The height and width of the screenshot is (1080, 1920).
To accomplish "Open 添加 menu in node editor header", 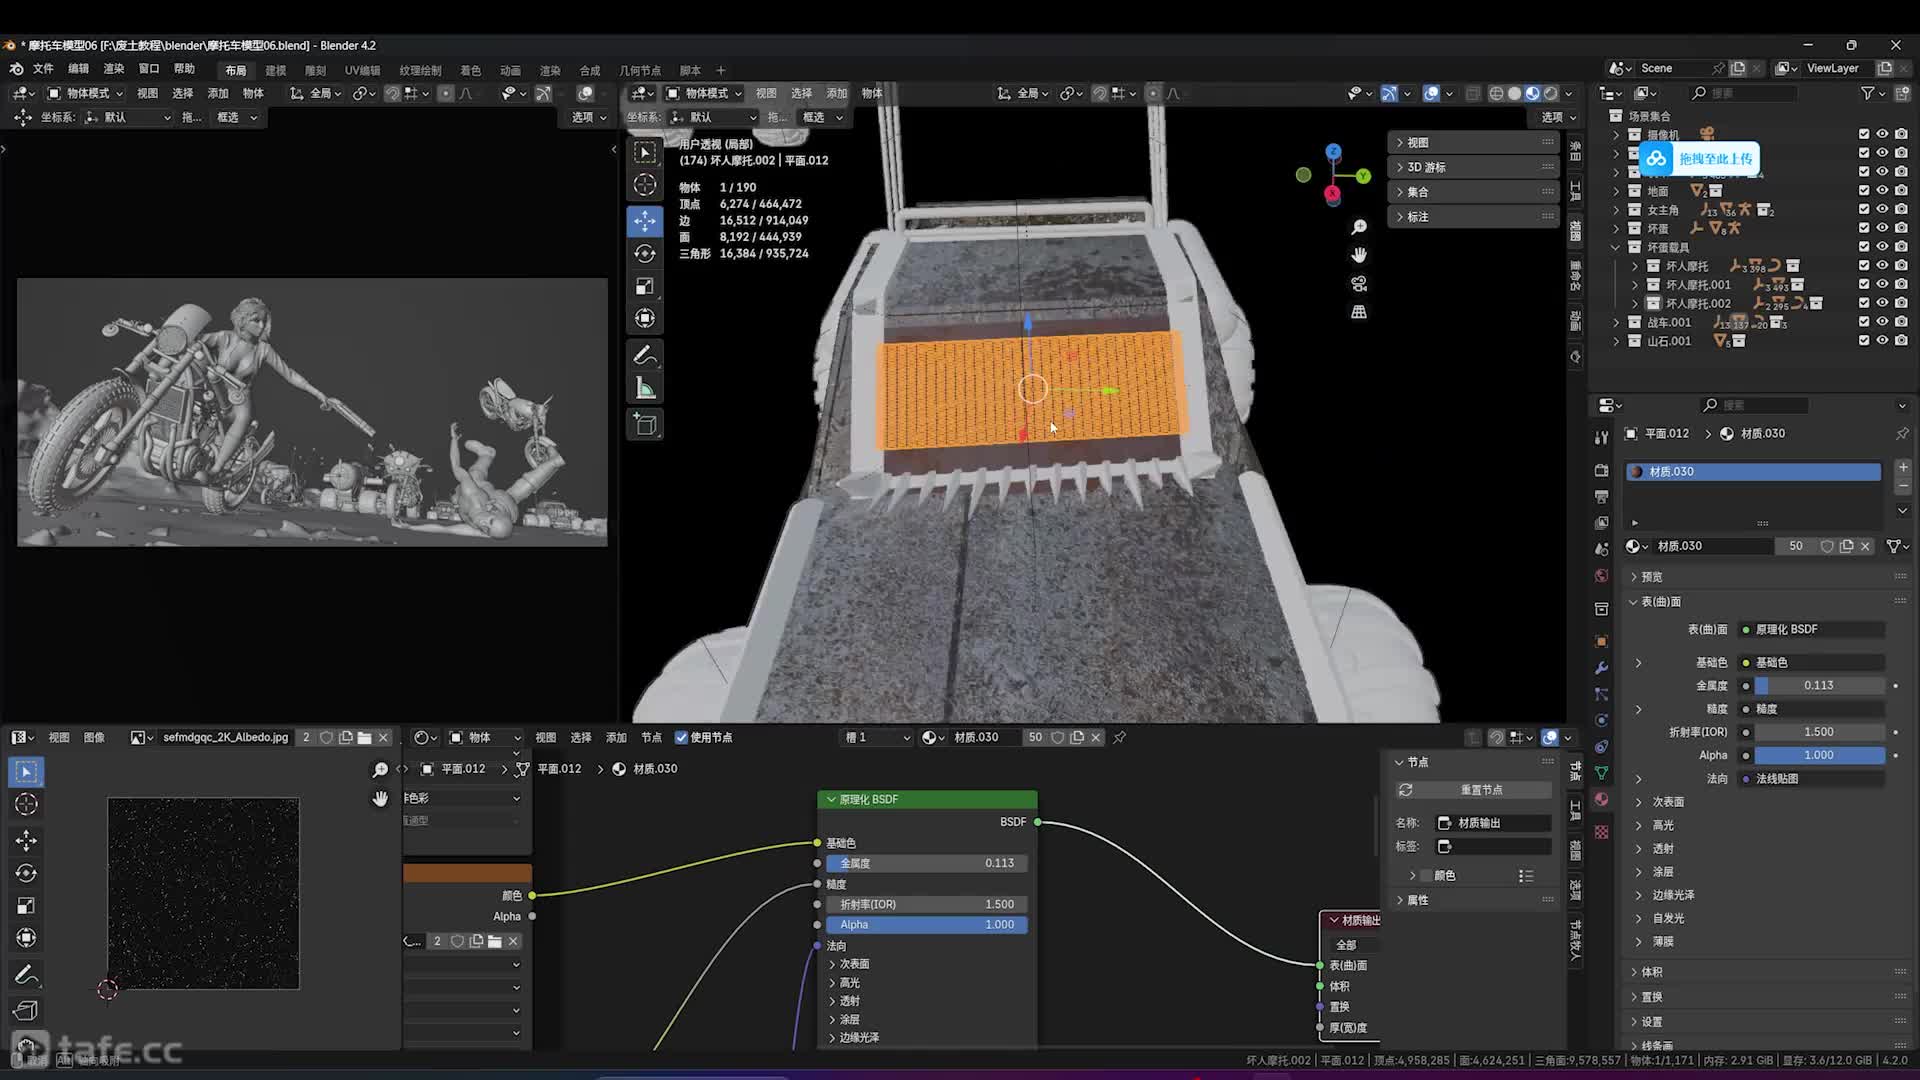I will coord(616,737).
